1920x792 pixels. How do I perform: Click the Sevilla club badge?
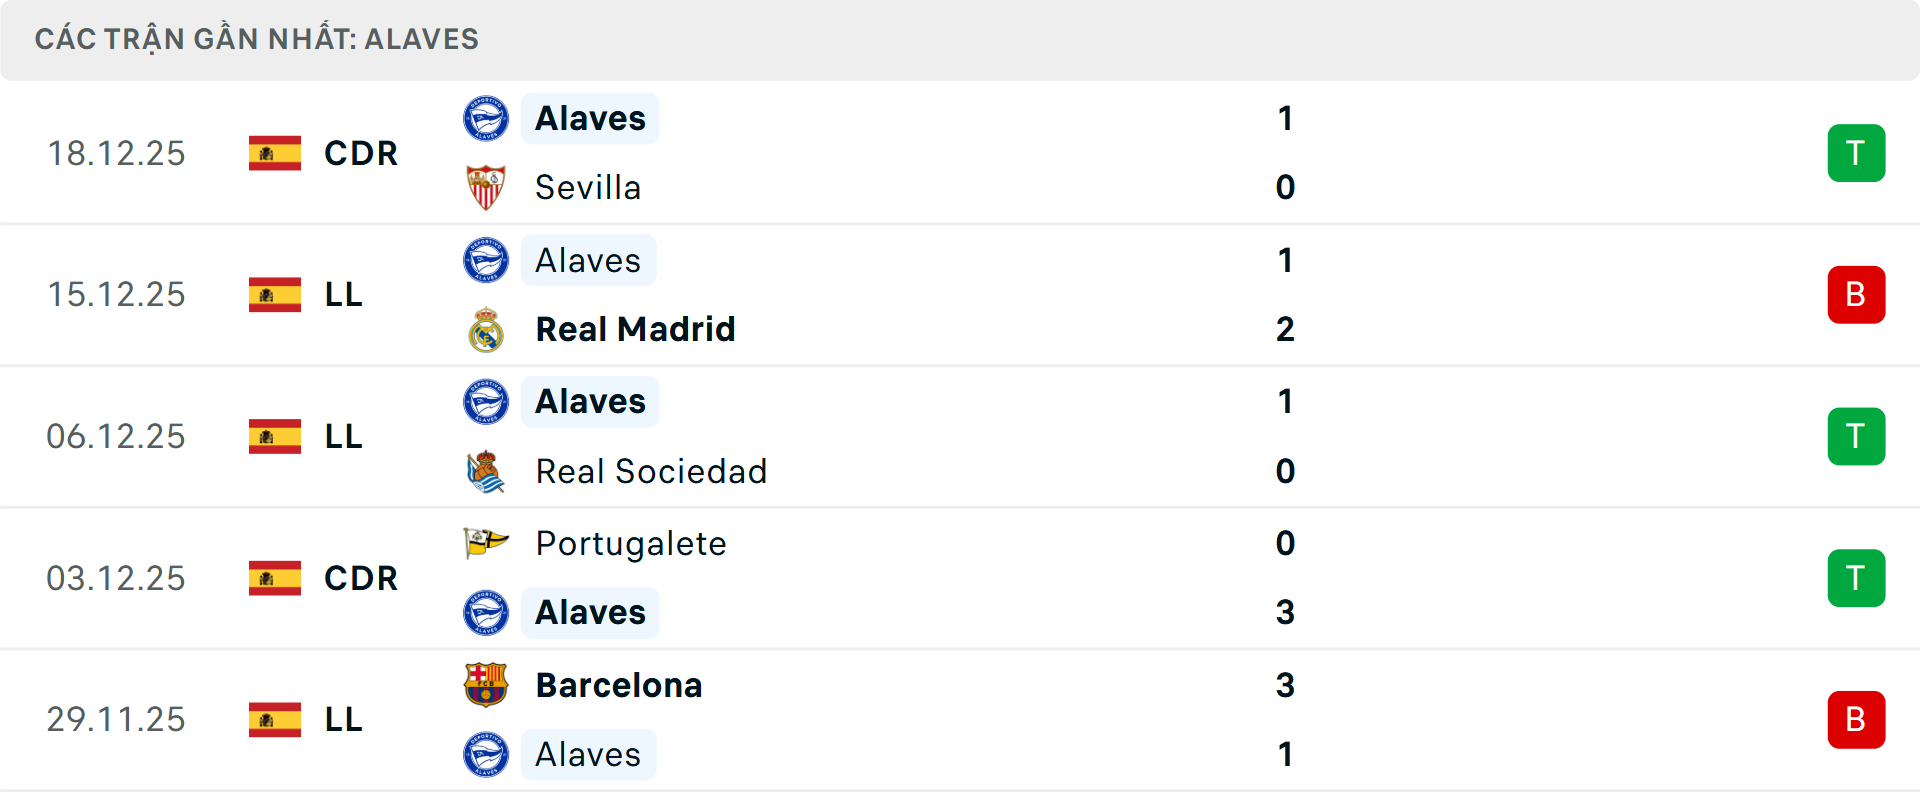coord(487,187)
